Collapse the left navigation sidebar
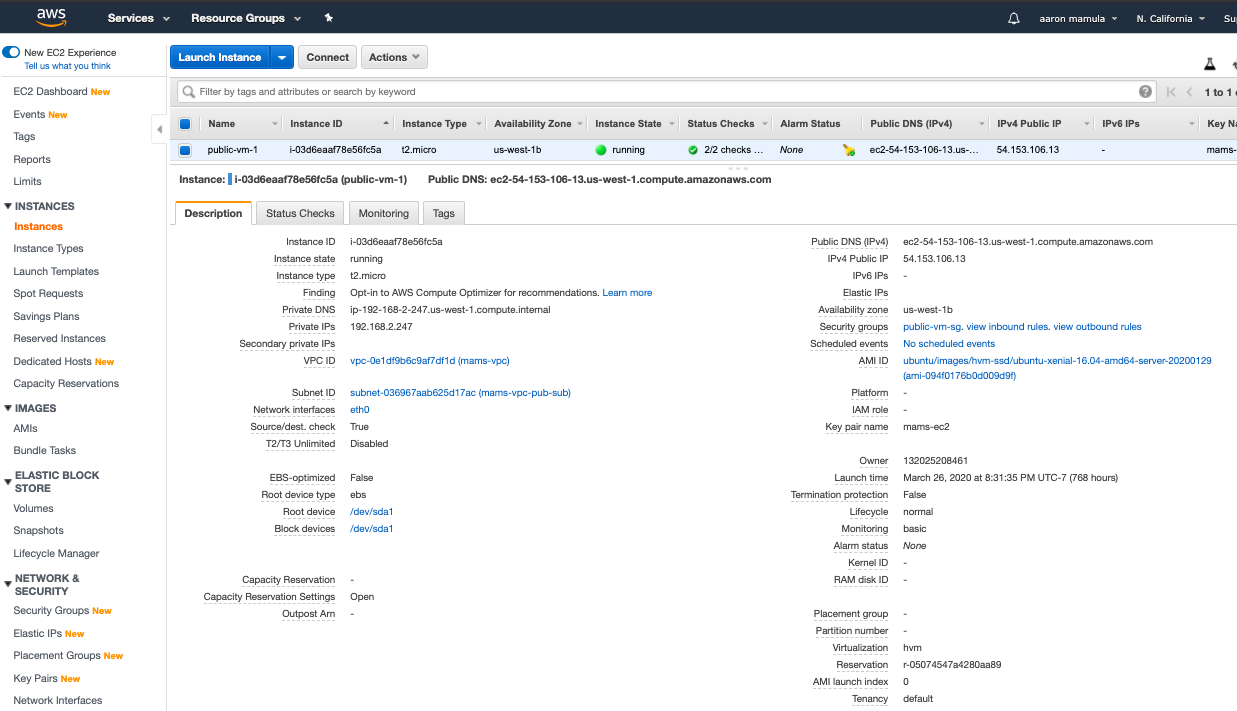The height and width of the screenshot is (711, 1237). point(159,129)
